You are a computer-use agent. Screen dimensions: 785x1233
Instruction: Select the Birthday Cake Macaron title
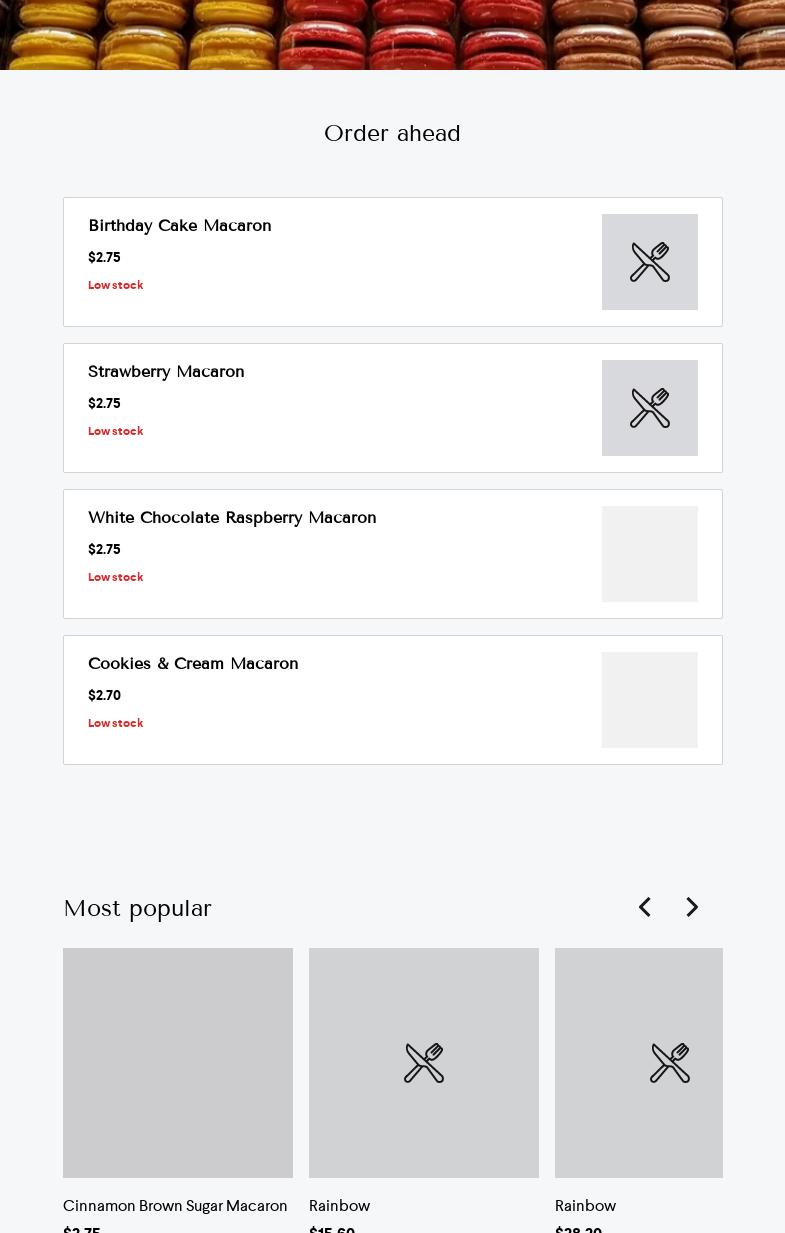pyautogui.click(x=180, y=226)
